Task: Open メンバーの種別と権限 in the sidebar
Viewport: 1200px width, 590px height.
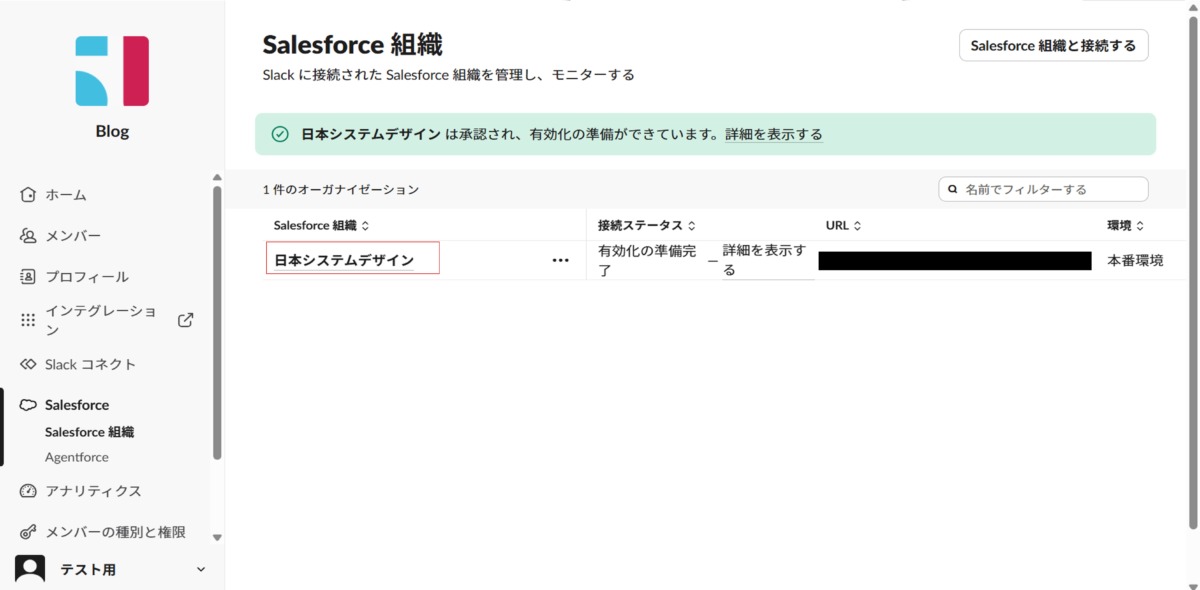Action: click(115, 532)
